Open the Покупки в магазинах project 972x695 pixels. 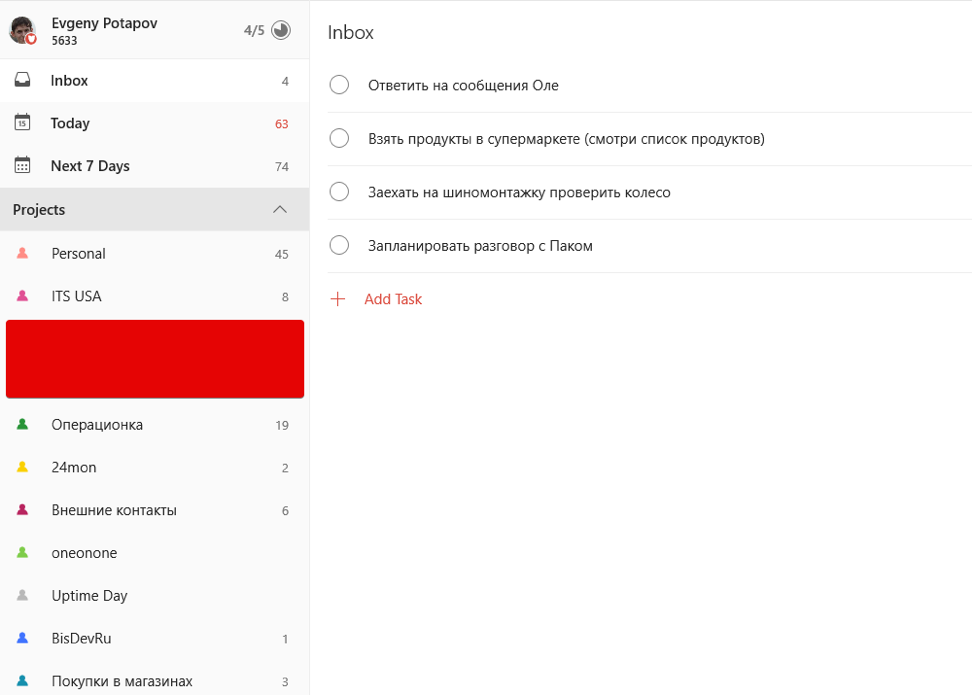point(154,679)
